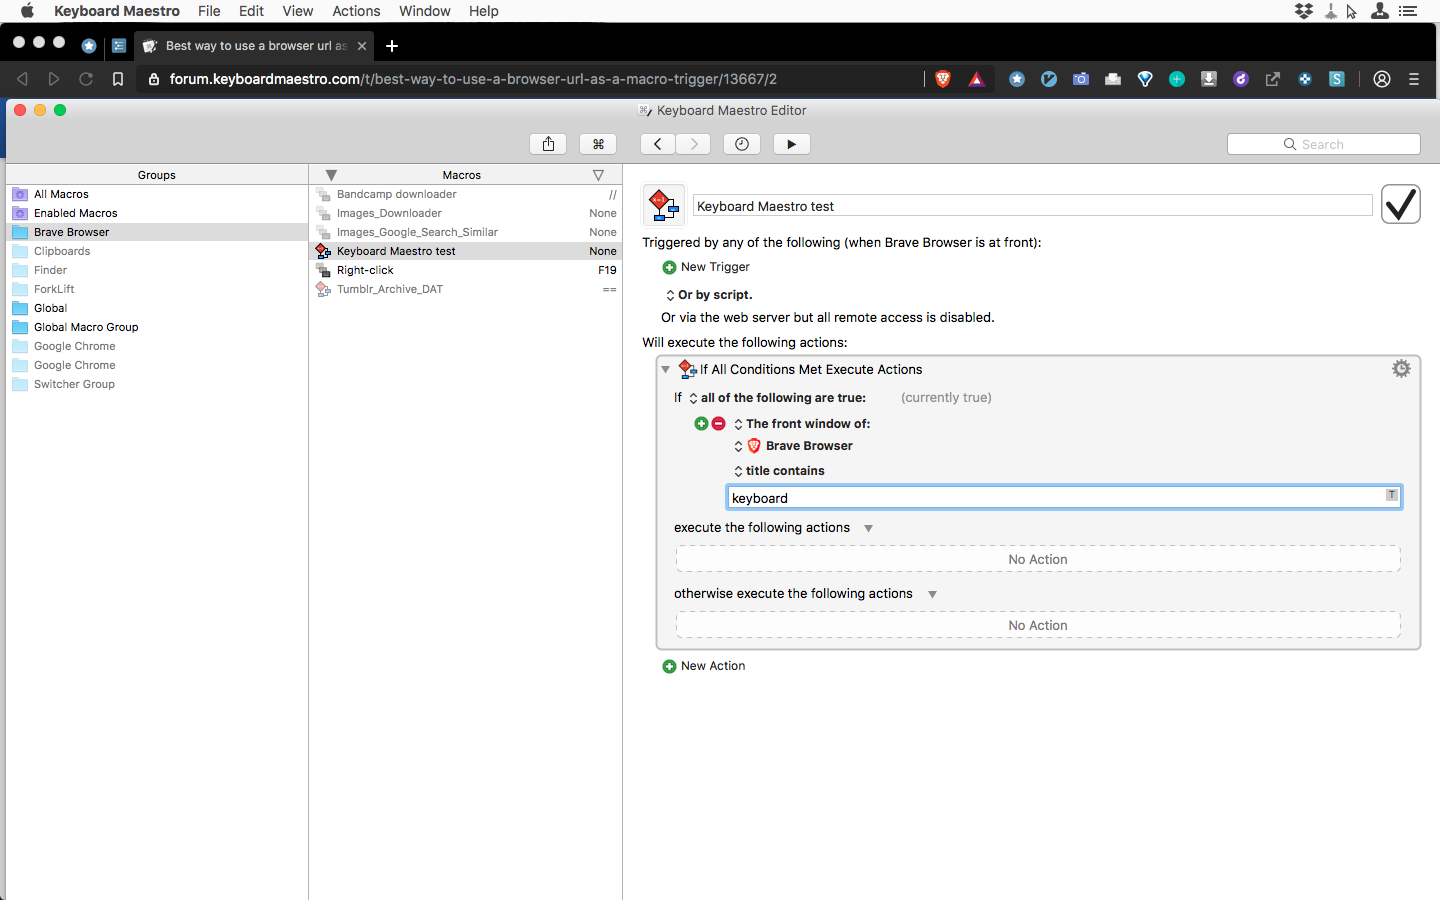
Task: Select the 'Best way to use a browser url' tab
Action: (x=254, y=46)
